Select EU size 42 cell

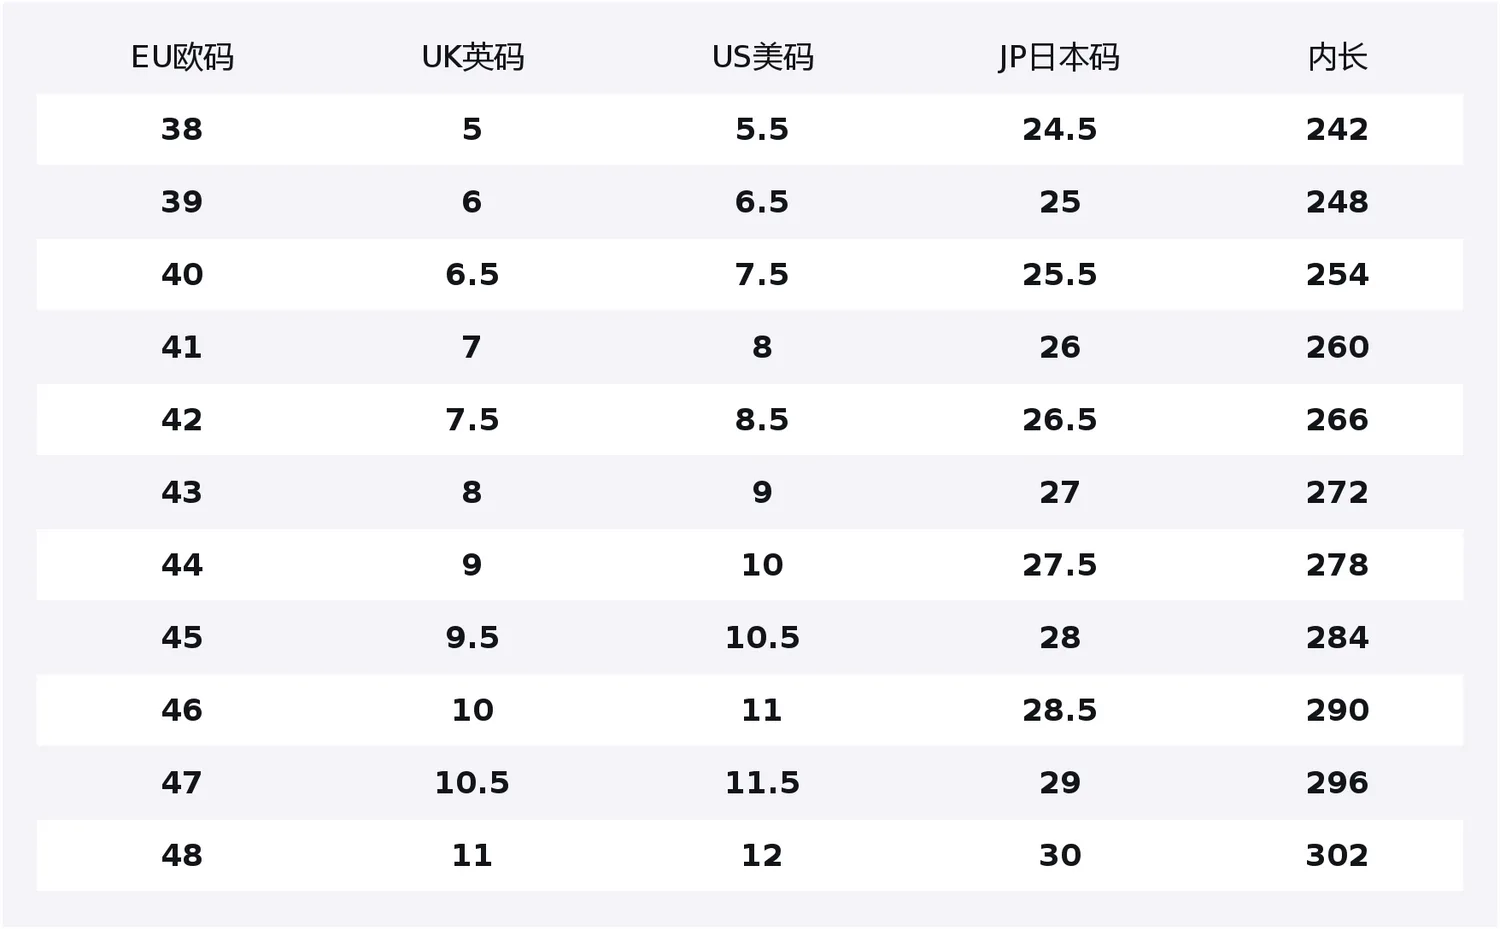(182, 419)
